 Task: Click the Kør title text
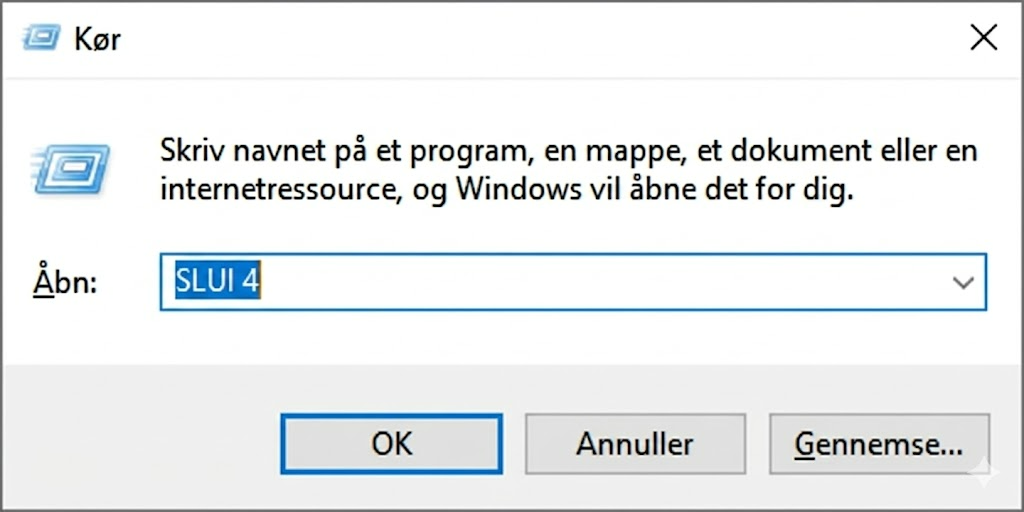point(97,39)
